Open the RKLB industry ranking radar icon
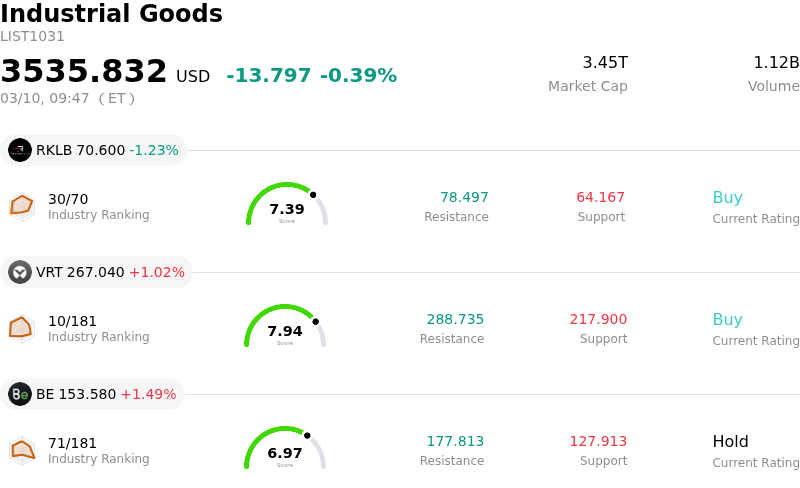Image resolution: width=800 pixels, height=488 pixels. coord(22,206)
